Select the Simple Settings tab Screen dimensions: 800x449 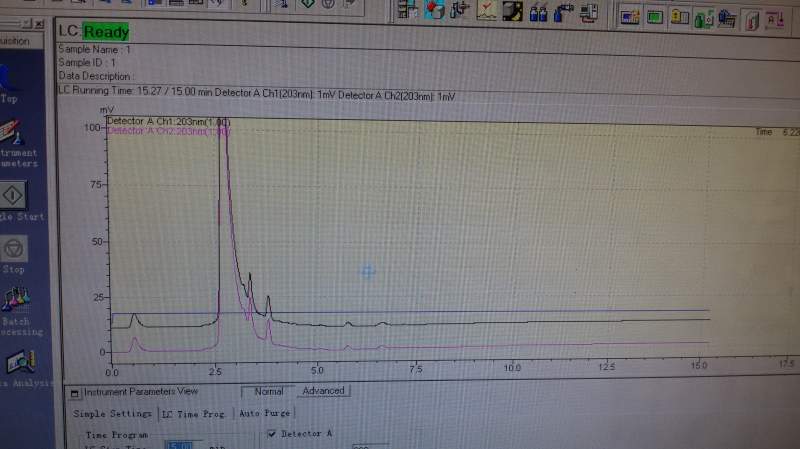(x=112, y=414)
